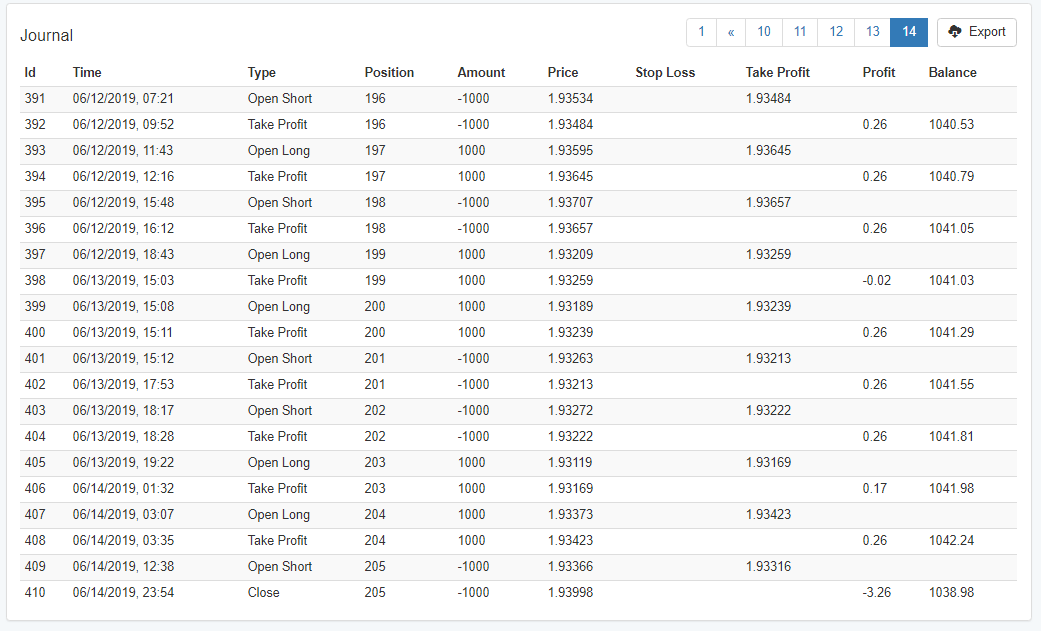This screenshot has width=1041, height=631.
Task: Click the Type column header
Action: point(262,72)
